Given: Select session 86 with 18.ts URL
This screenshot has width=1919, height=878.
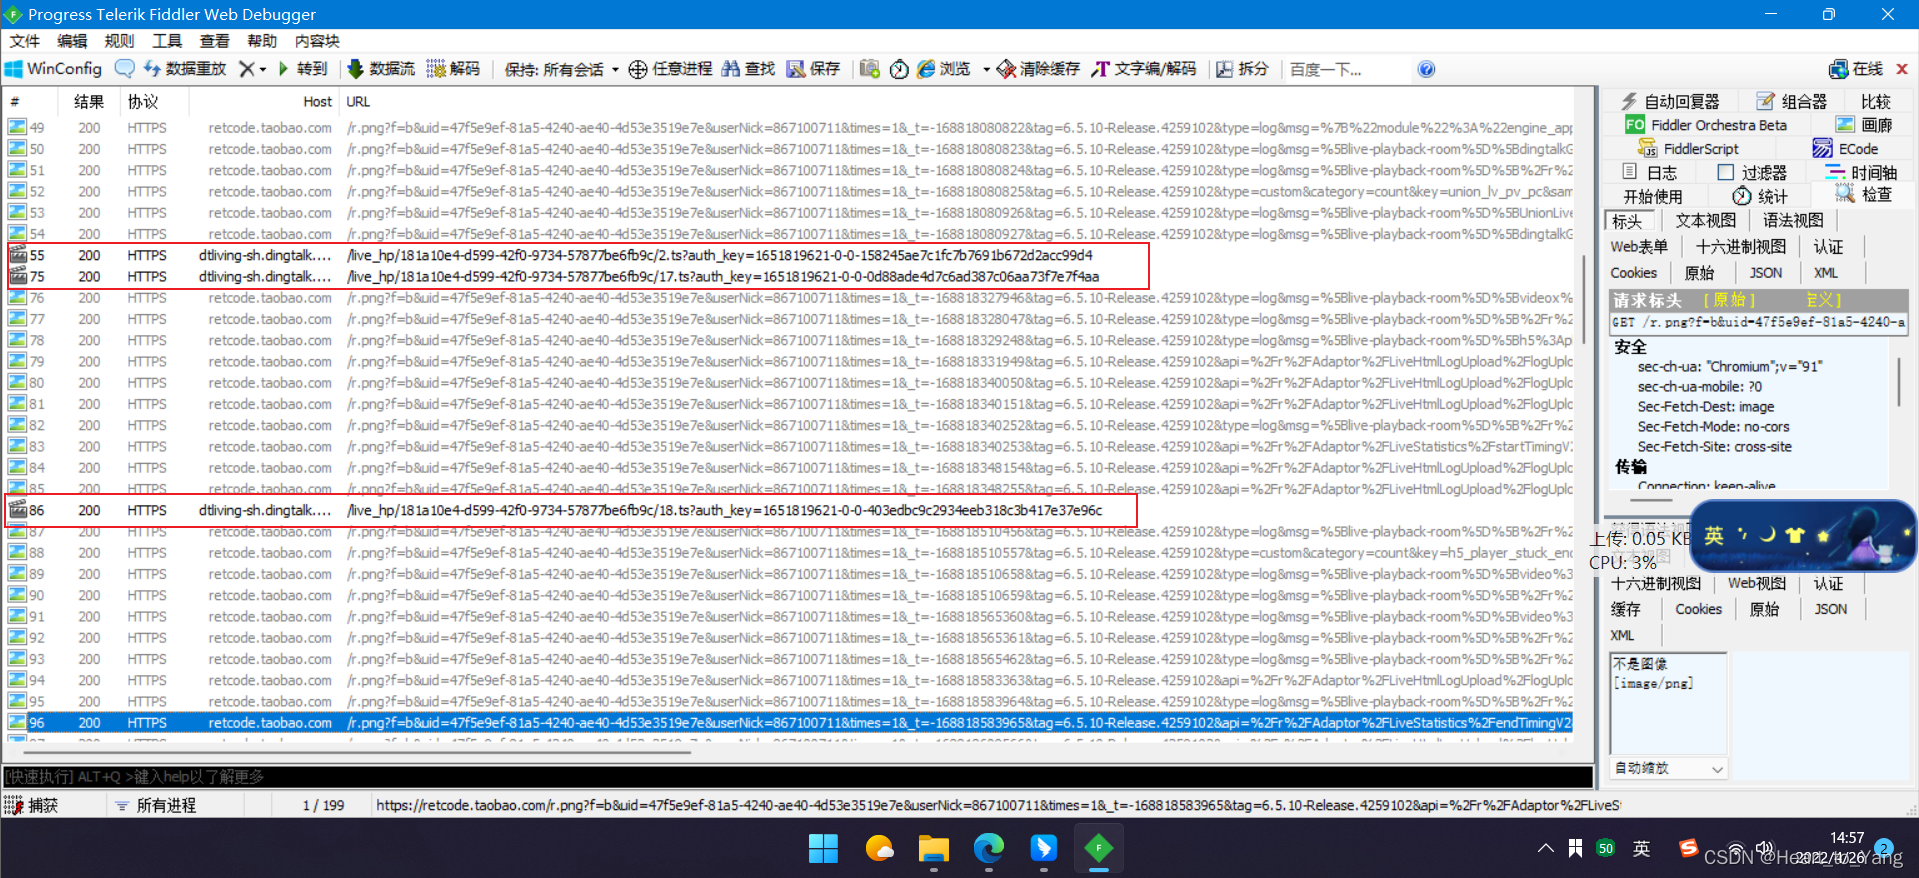Looking at the screenshot, I should [790, 510].
